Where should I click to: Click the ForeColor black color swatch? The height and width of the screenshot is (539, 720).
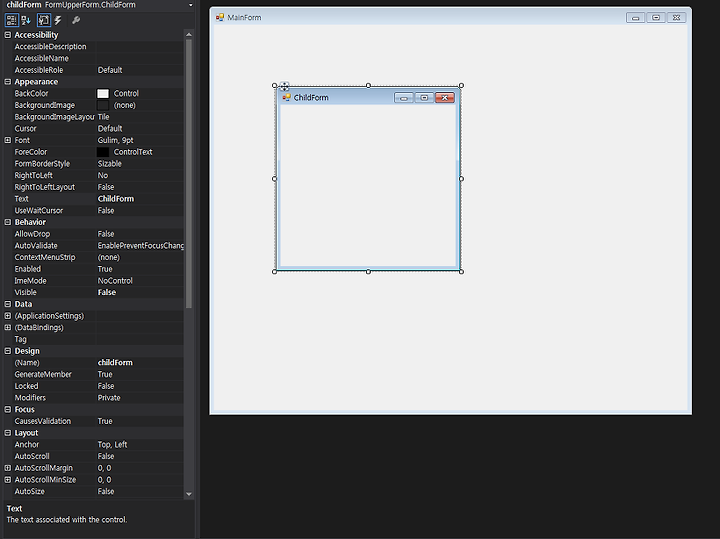[103, 152]
